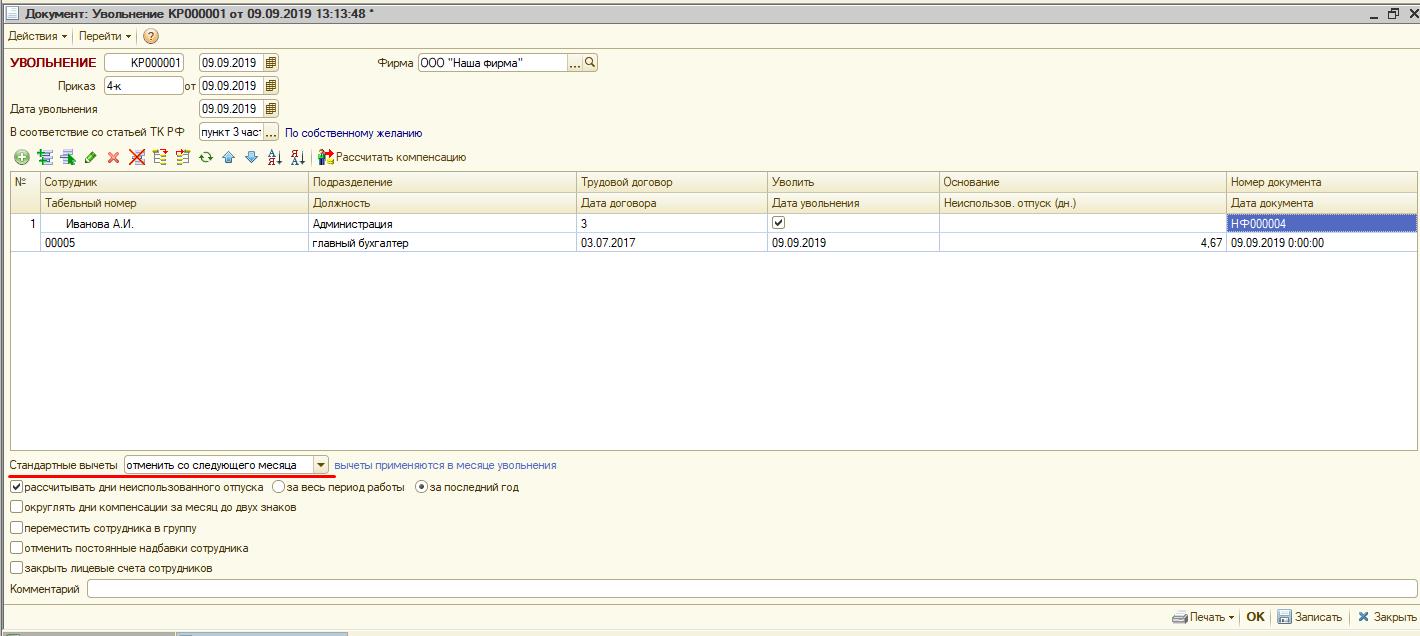
Task: Click the Refresh green arrows icon
Action: [x=206, y=157]
